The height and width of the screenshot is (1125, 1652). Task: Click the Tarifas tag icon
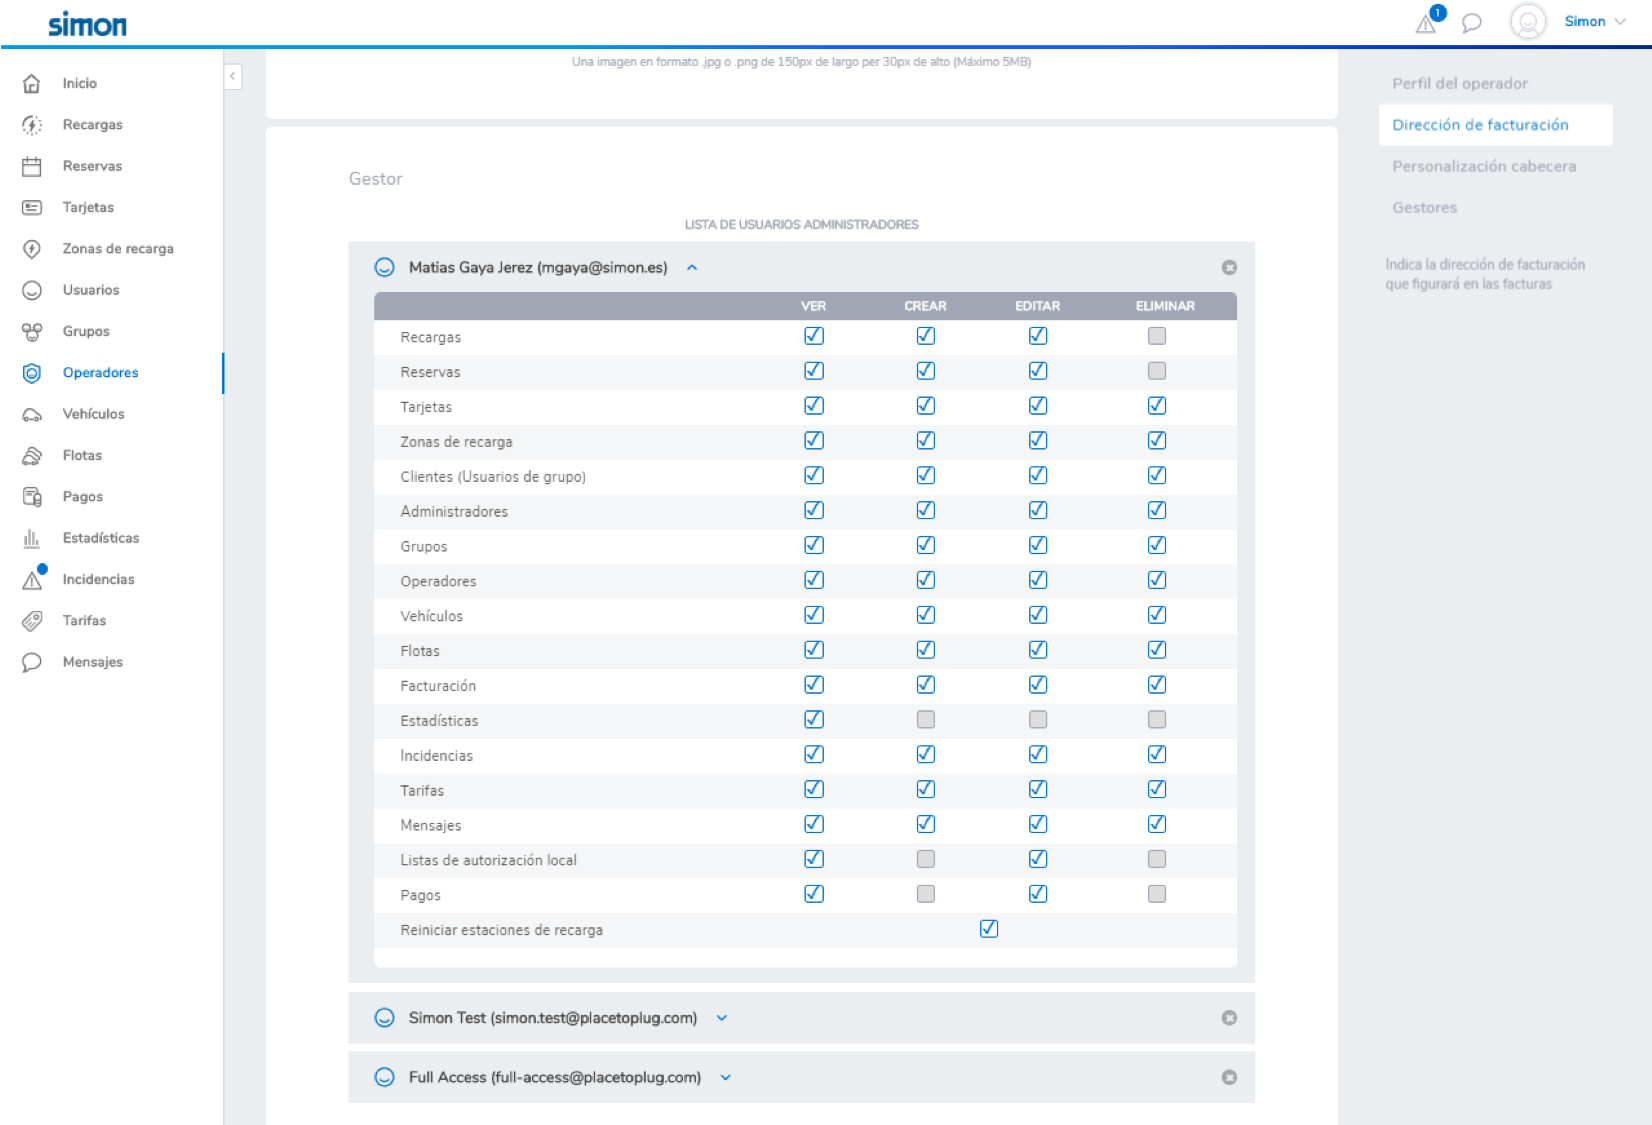click(x=32, y=621)
